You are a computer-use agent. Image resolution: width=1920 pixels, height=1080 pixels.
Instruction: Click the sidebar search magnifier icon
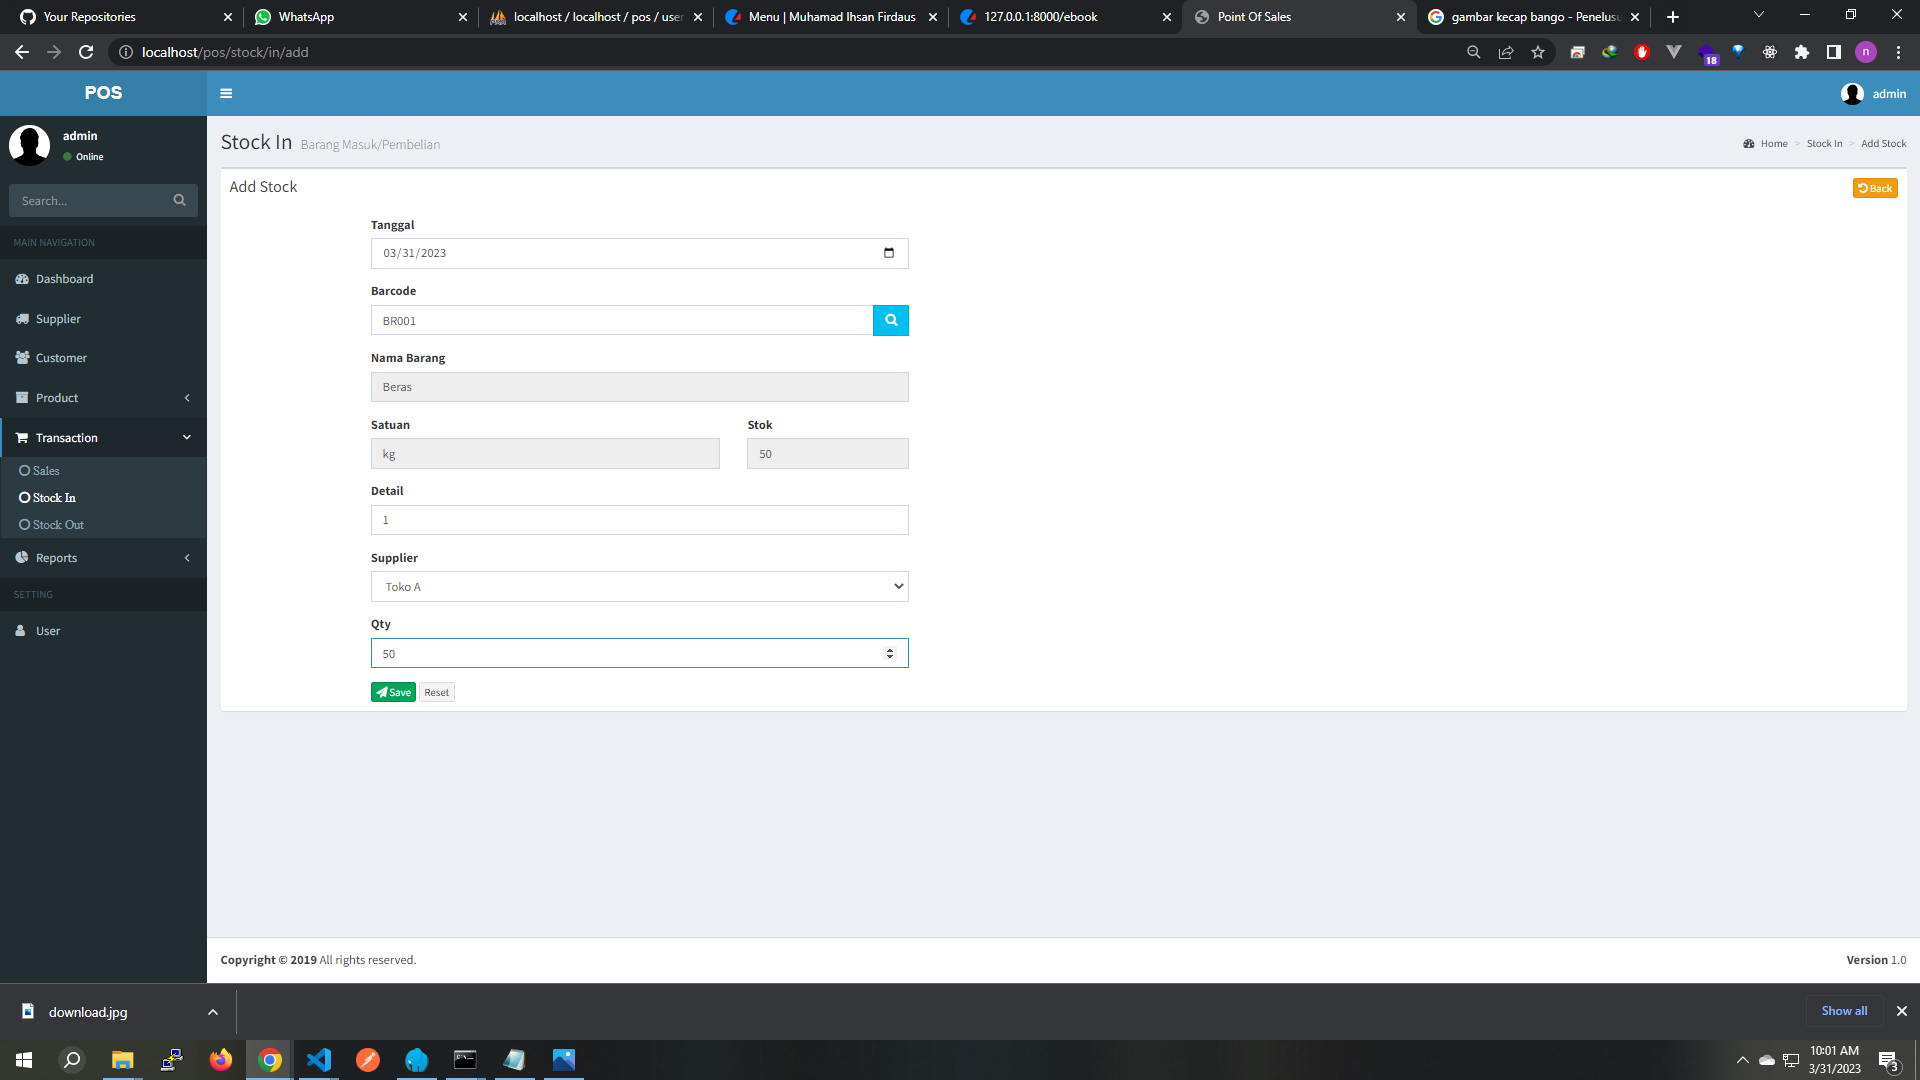pyautogui.click(x=179, y=200)
